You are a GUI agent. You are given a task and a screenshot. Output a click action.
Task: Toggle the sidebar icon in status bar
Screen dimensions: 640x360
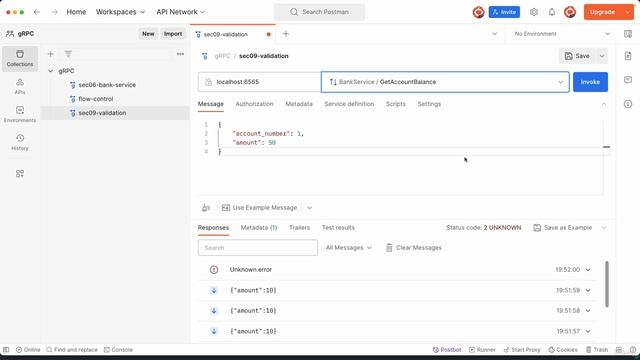coord(6,350)
